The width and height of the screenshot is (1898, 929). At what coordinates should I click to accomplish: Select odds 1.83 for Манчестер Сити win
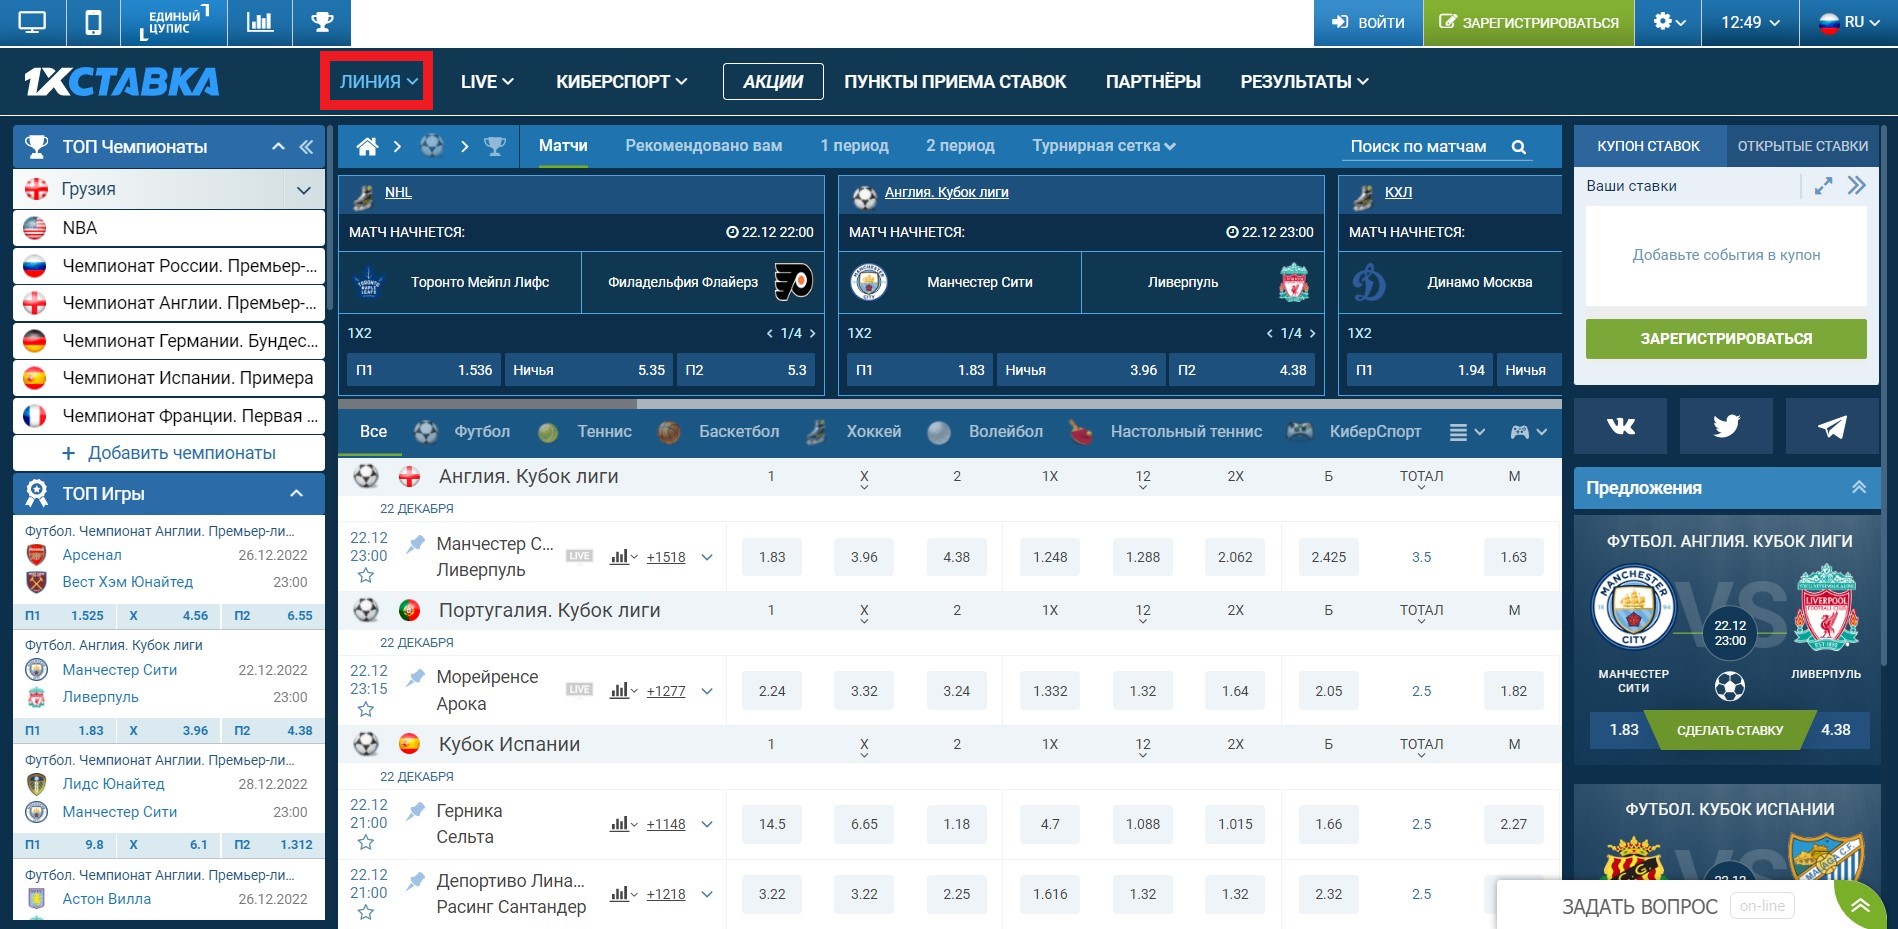point(772,557)
